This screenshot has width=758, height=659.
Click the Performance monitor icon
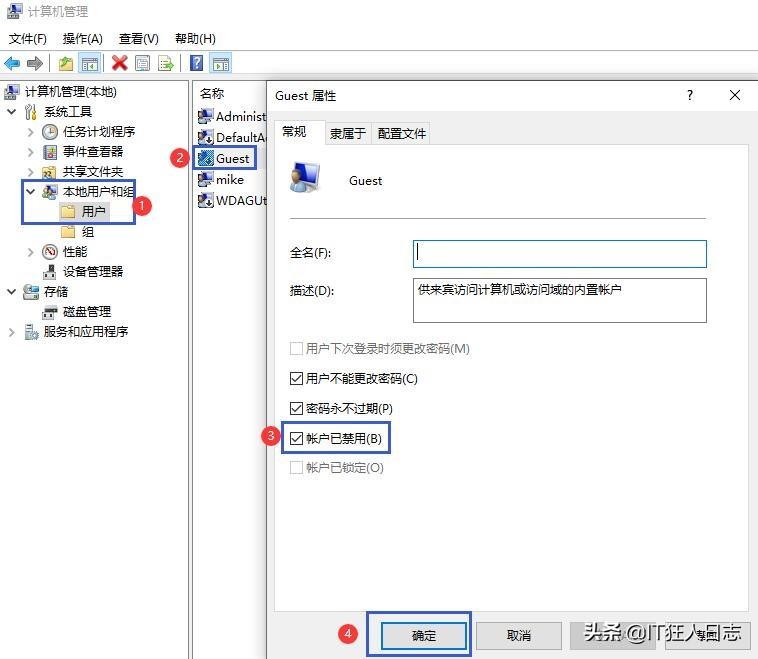click(50, 251)
